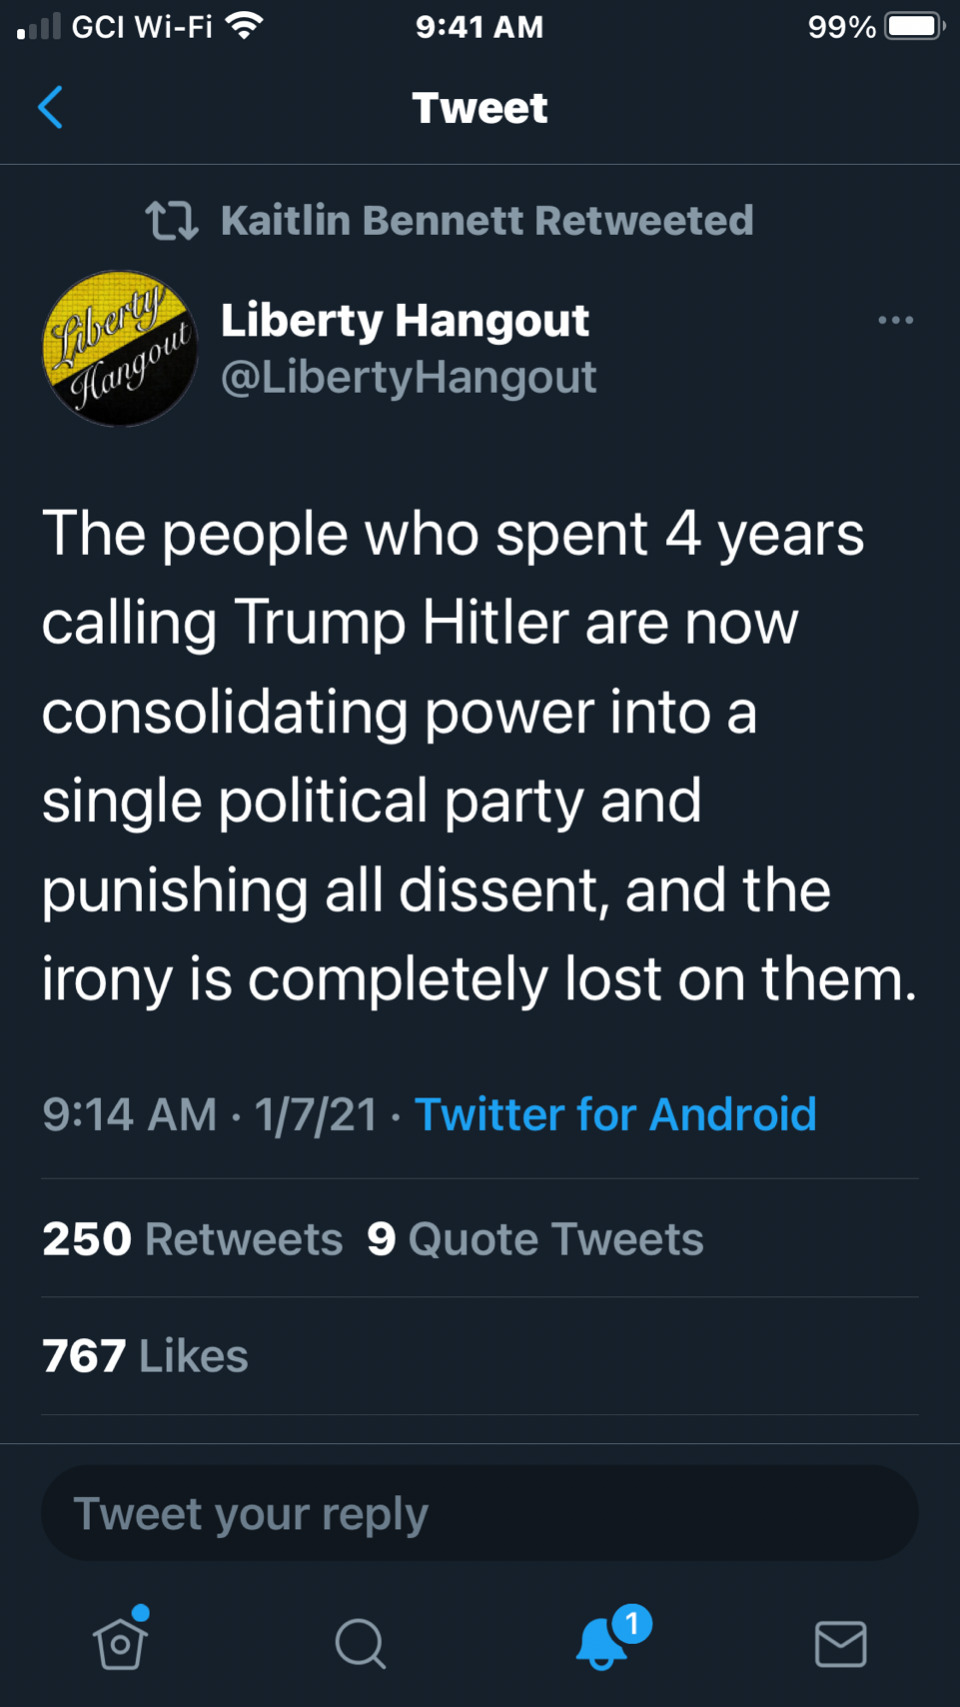
Task: View the 767 Likes list
Action: pos(145,1356)
